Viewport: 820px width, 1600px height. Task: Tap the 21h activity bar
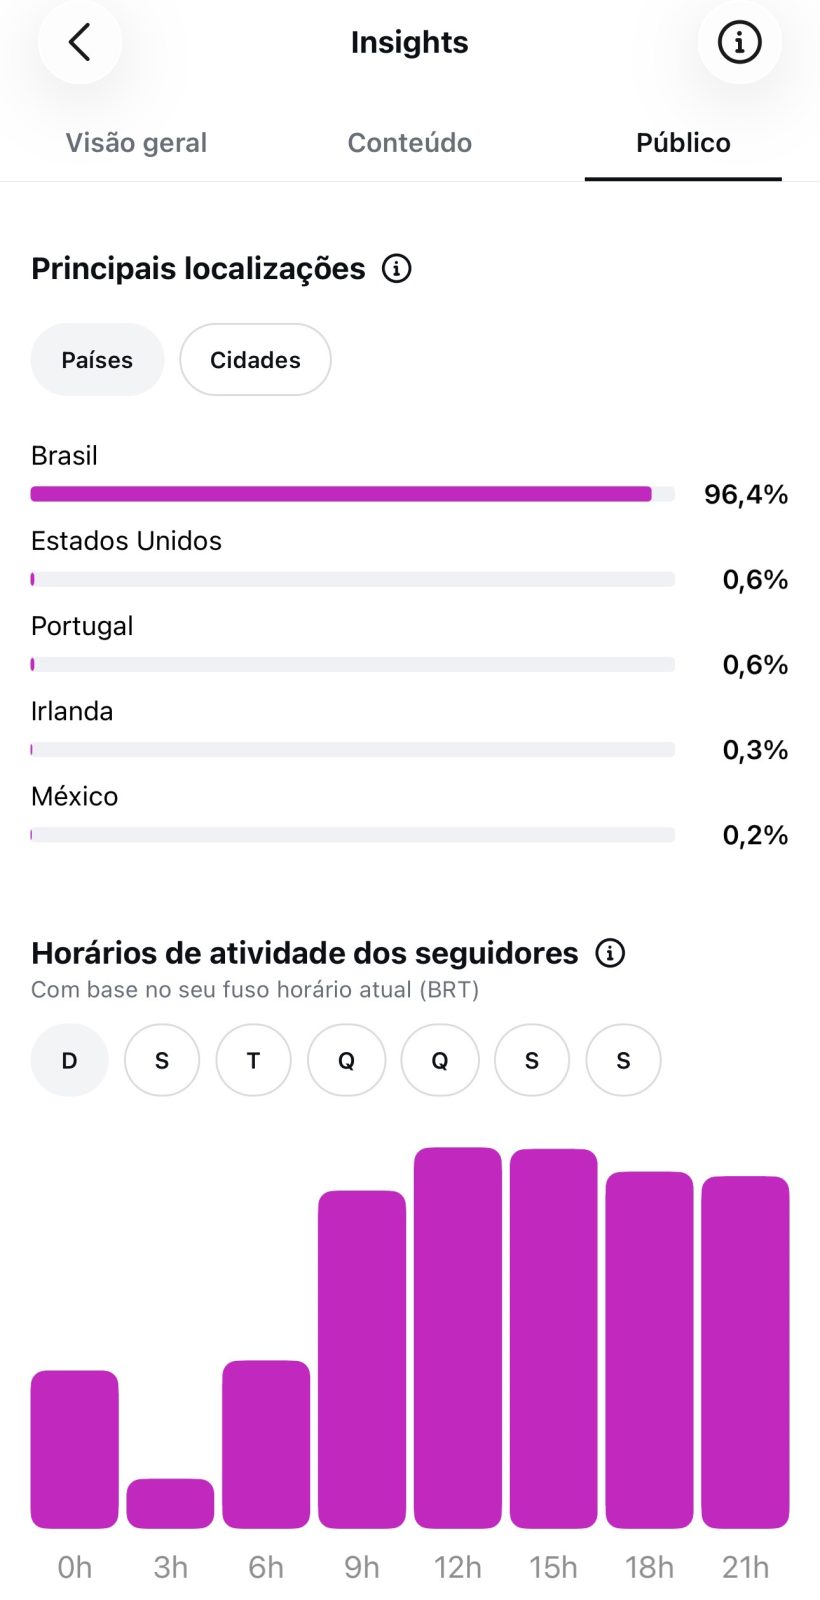(745, 1352)
